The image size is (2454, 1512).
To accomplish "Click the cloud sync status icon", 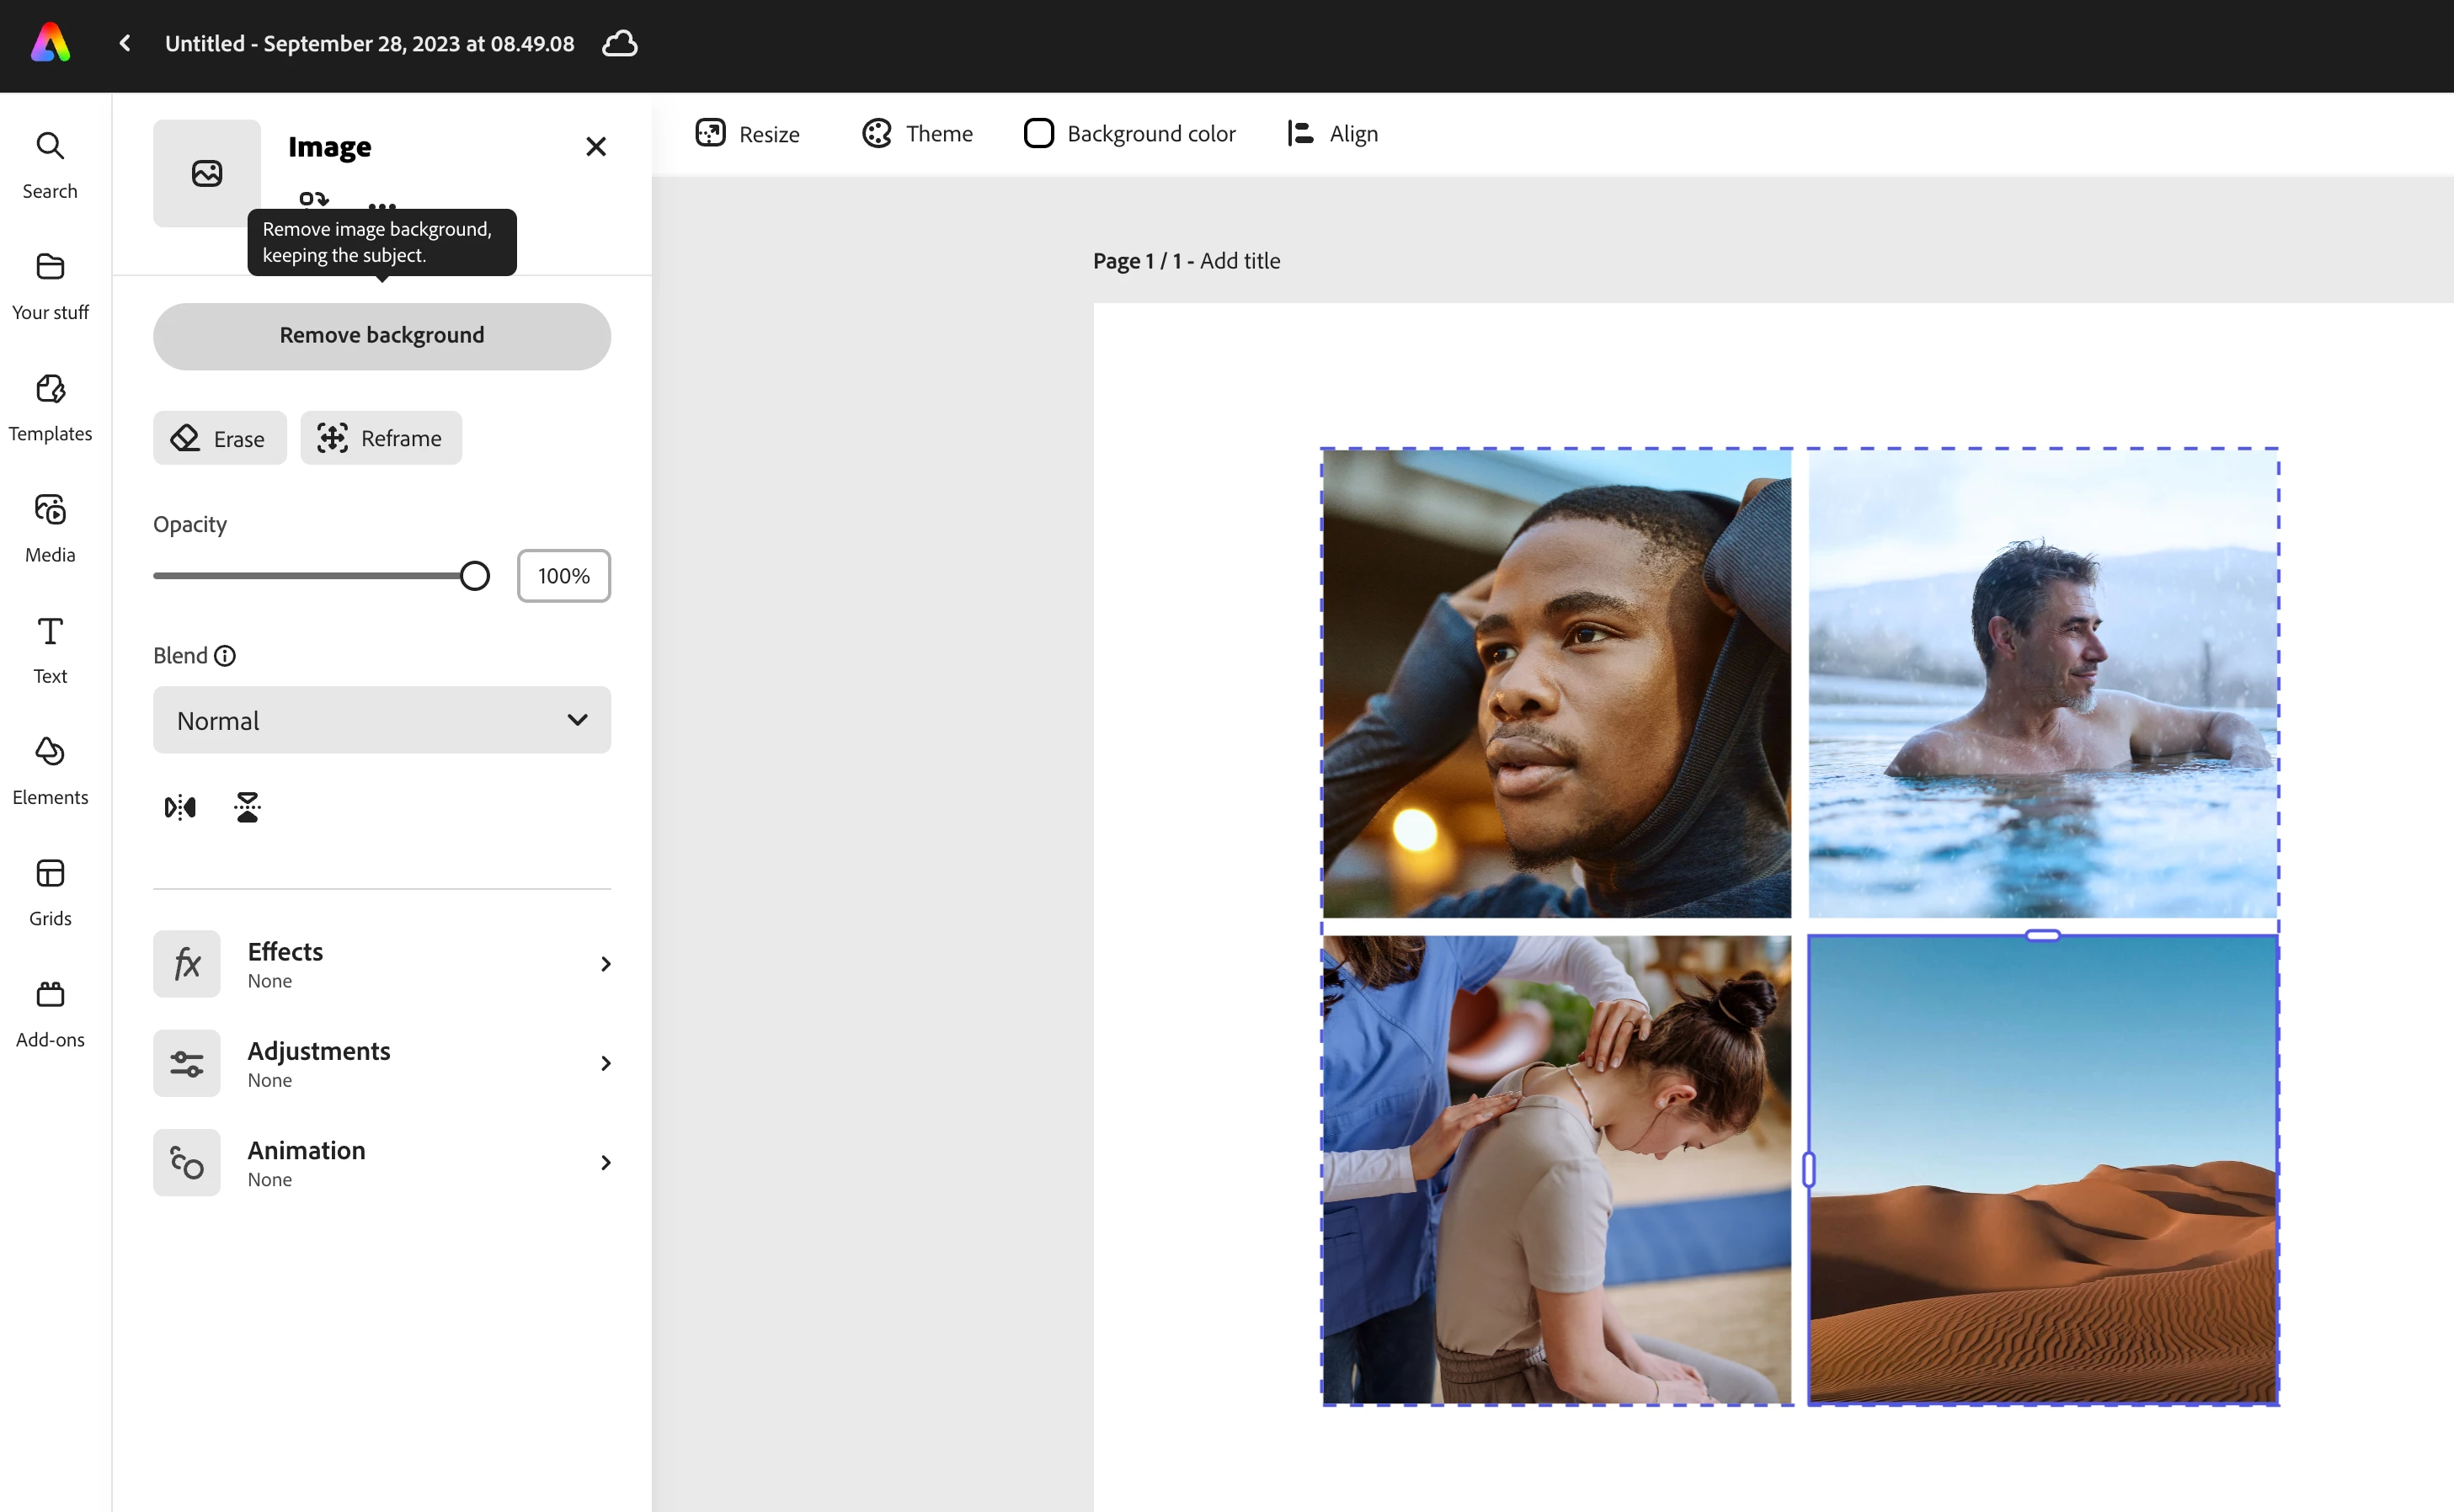I will (x=620, y=43).
